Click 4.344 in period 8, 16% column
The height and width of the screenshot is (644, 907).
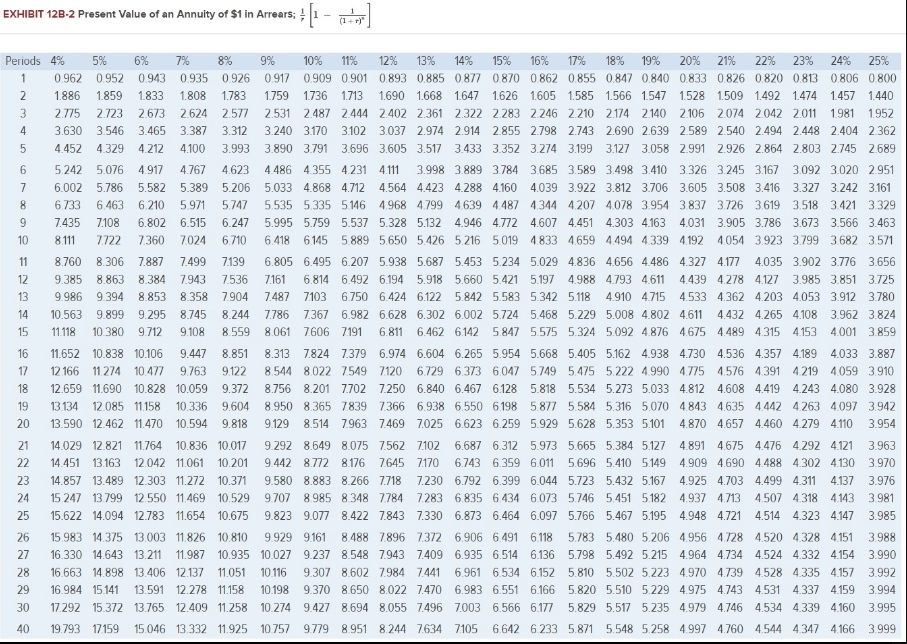pyautogui.click(x=544, y=205)
